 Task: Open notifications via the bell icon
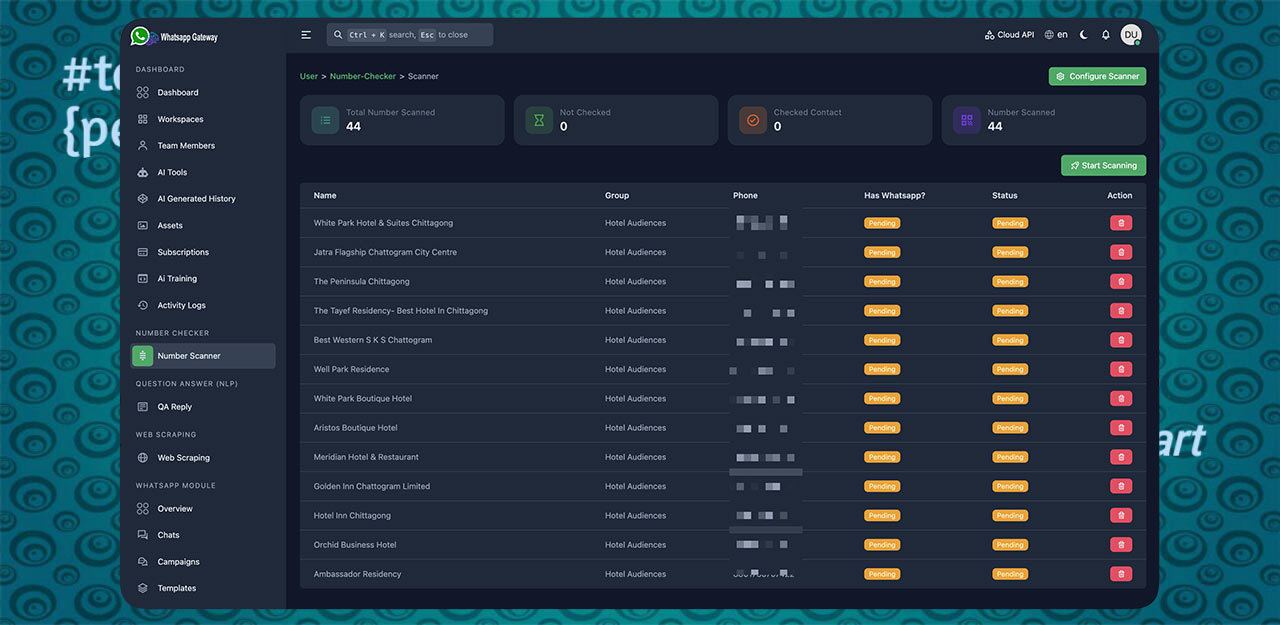[x=1106, y=35]
